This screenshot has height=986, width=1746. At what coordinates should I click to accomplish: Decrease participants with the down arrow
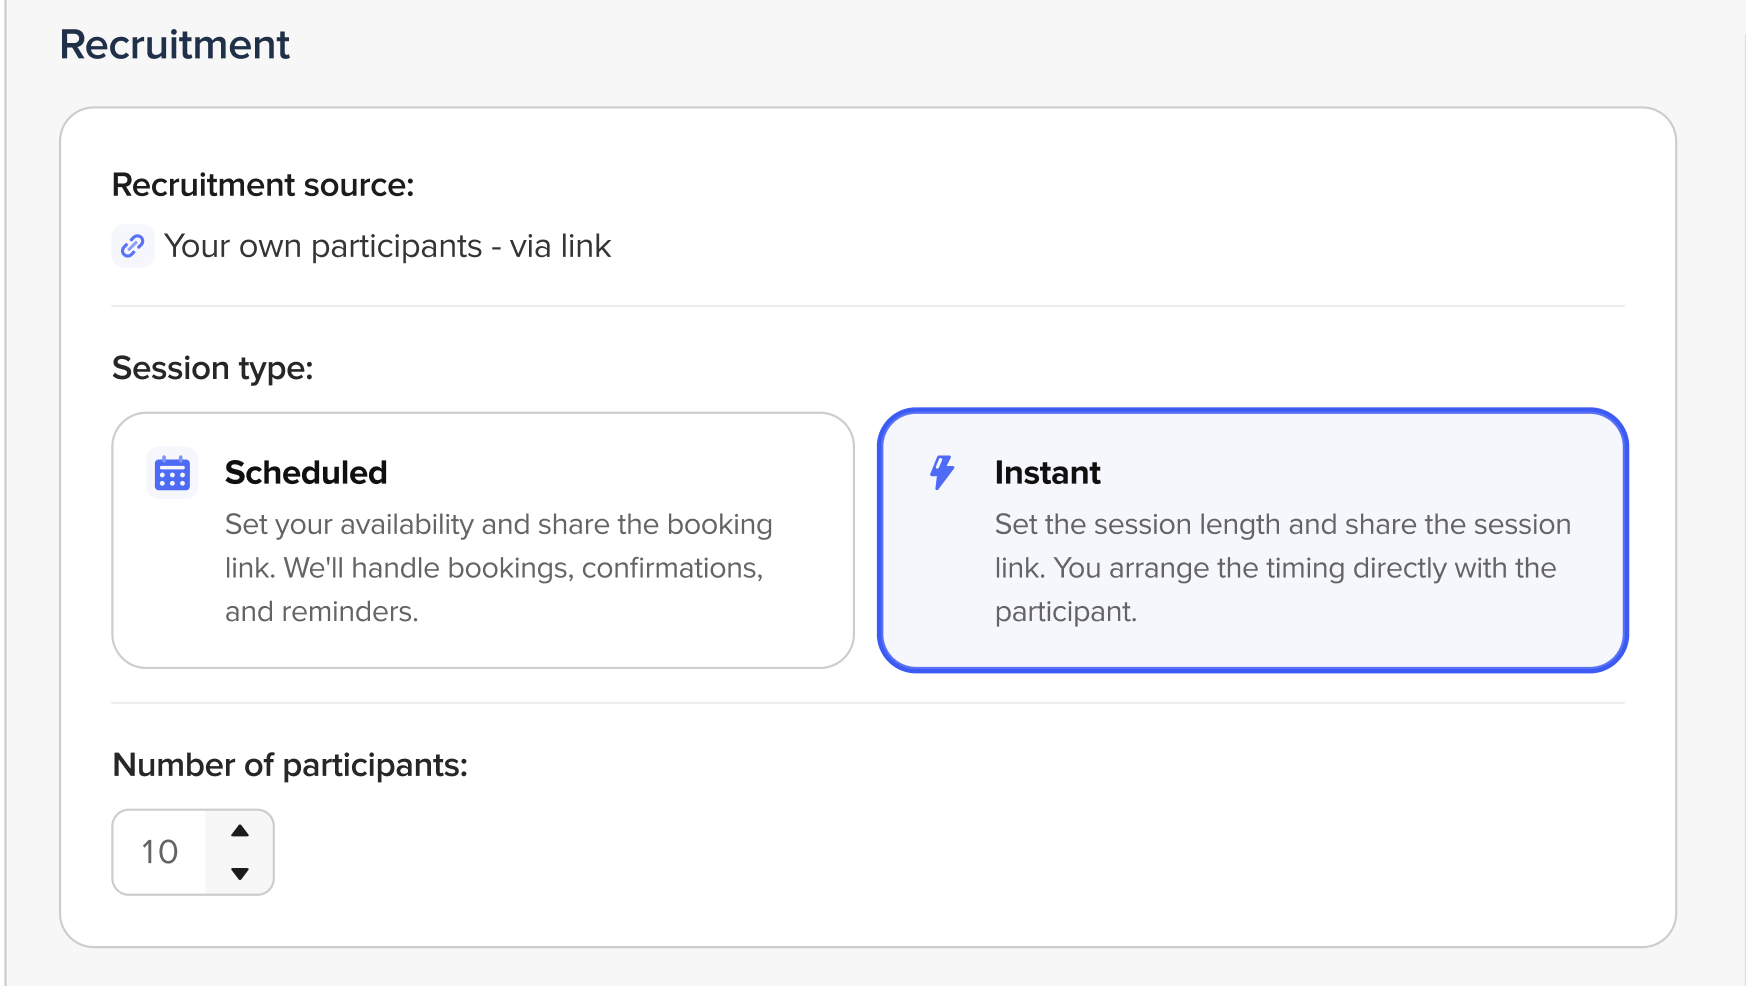pyautogui.click(x=240, y=873)
